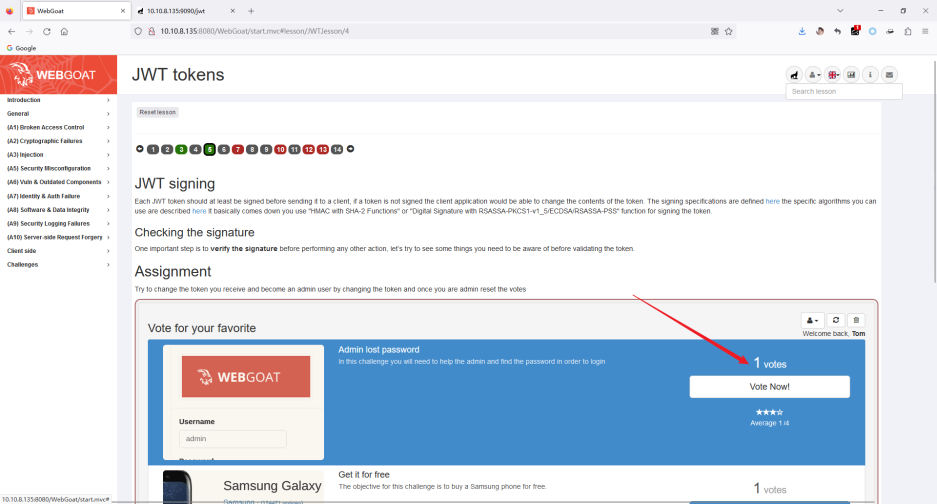Go to previous lesson page arrow
This screenshot has width=937, height=504.
(140, 149)
